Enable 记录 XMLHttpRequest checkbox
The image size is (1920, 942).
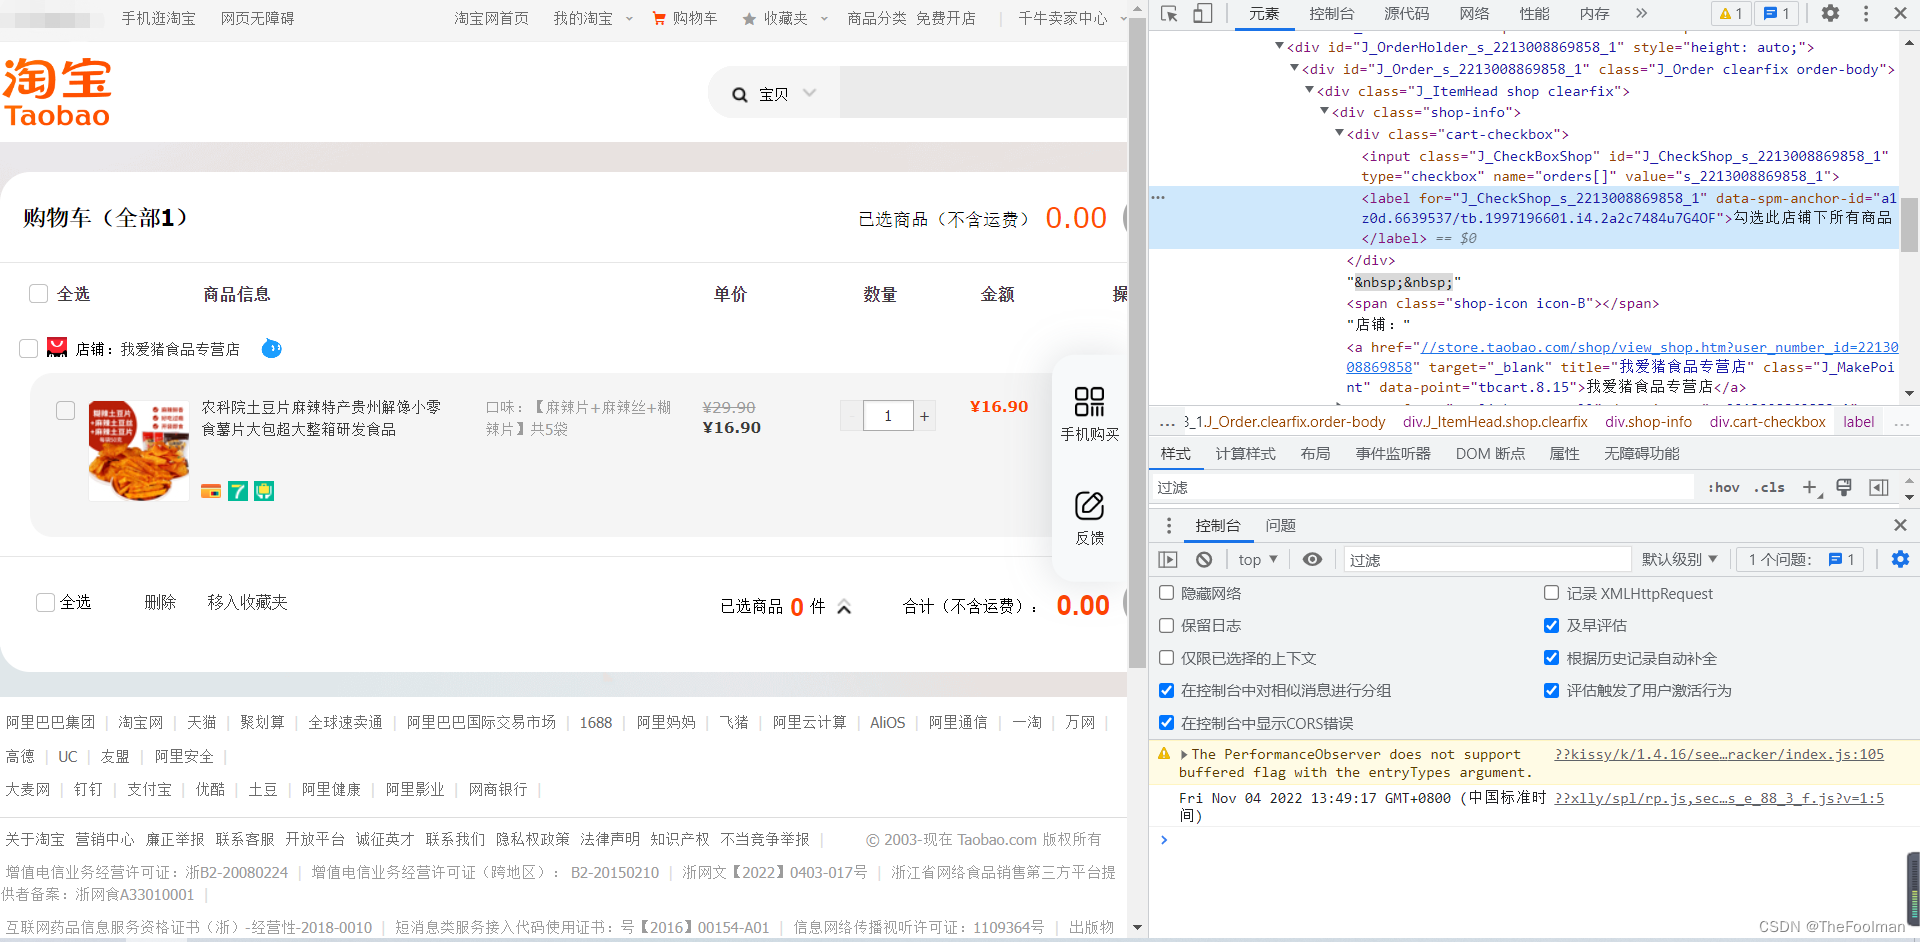coord(1551,593)
